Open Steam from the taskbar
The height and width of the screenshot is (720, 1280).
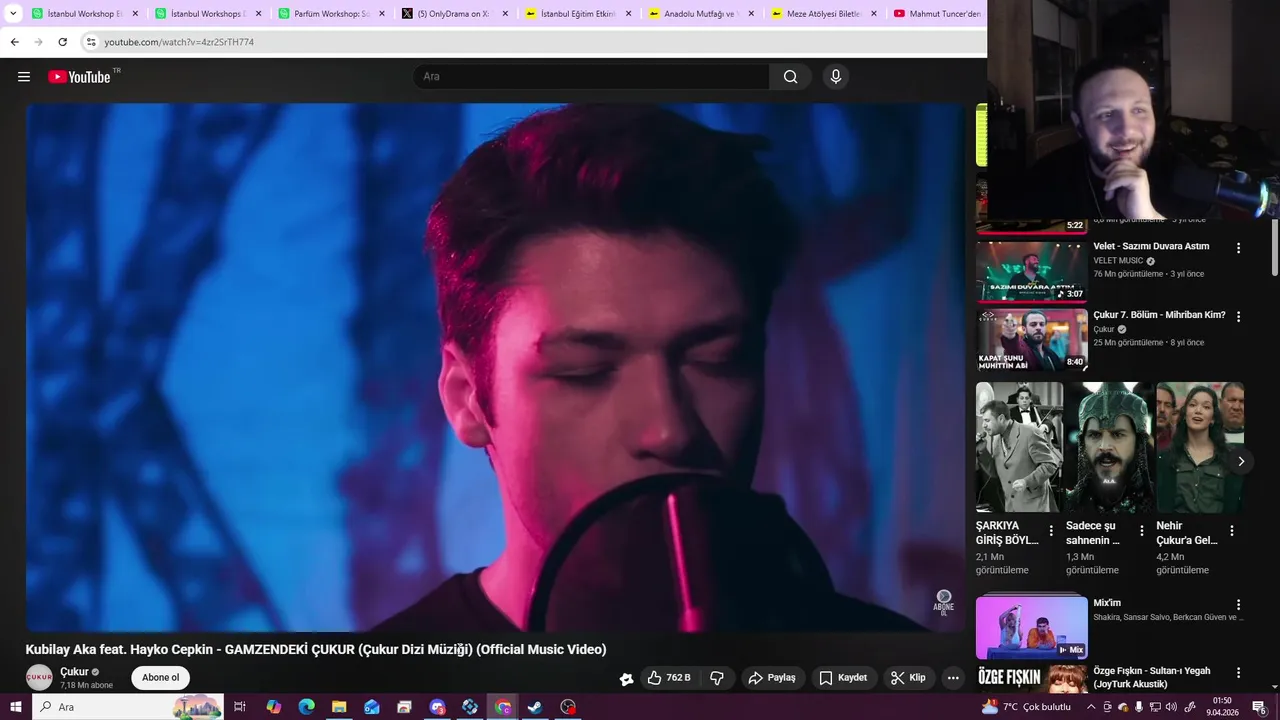click(x=535, y=707)
